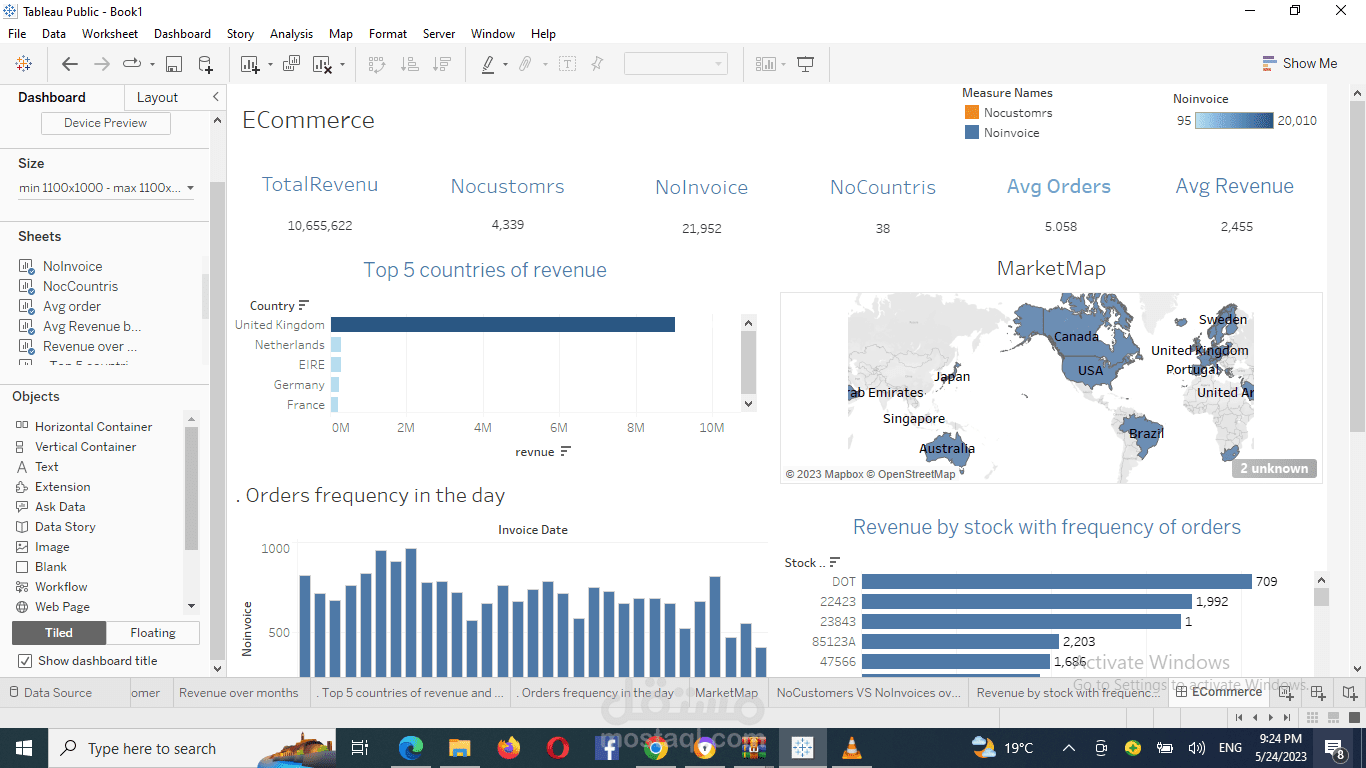Click the Swap Rows and Columns icon
The height and width of the screenshot is (768, 1366).
(377, 63)
